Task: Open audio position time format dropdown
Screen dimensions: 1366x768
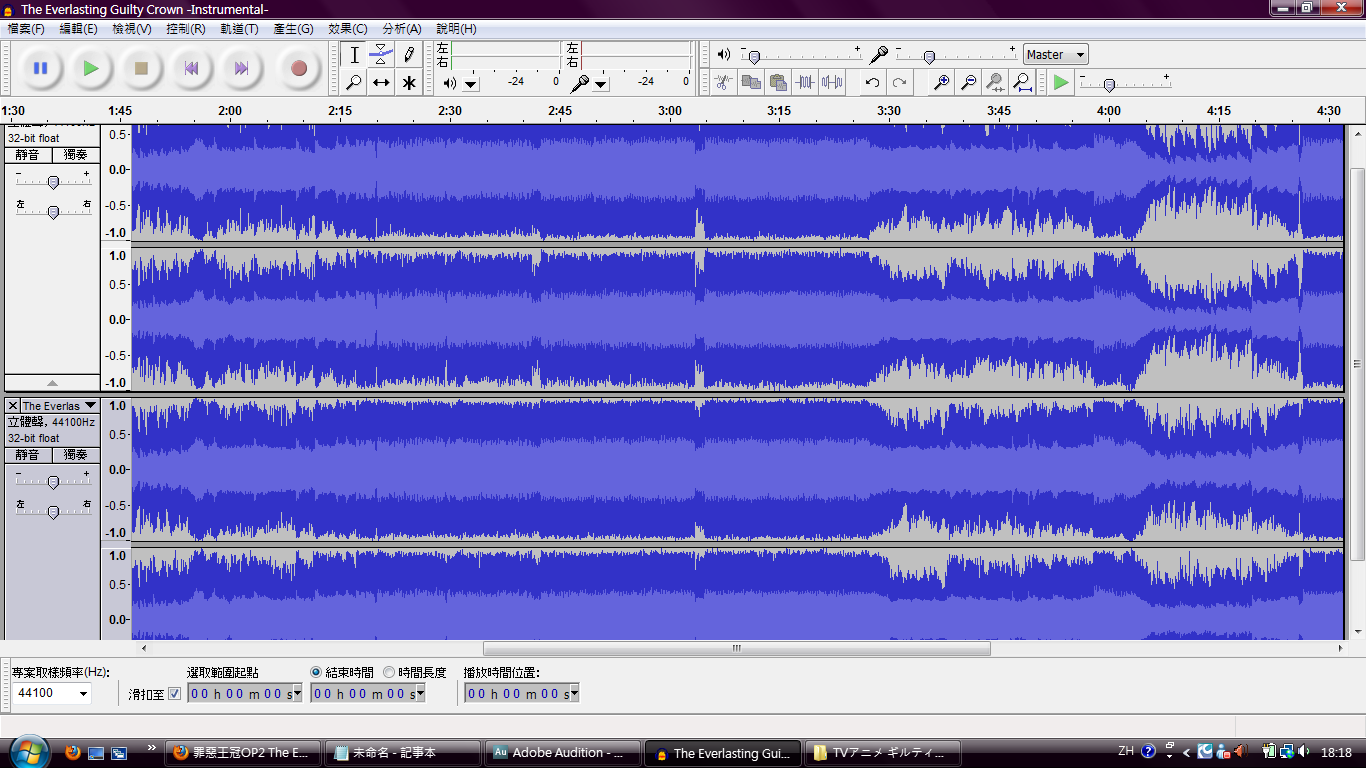Action: [574, 693]
